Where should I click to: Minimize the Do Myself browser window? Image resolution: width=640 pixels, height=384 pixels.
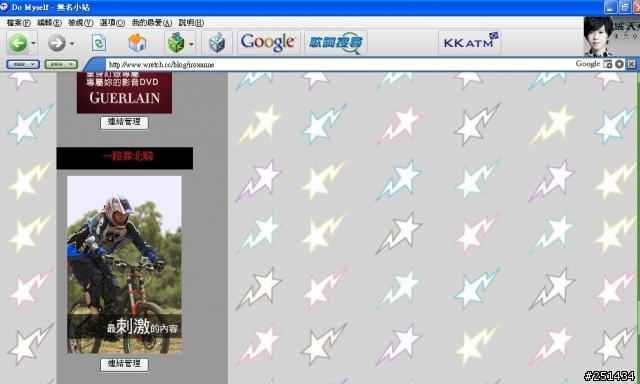(610, 7)
